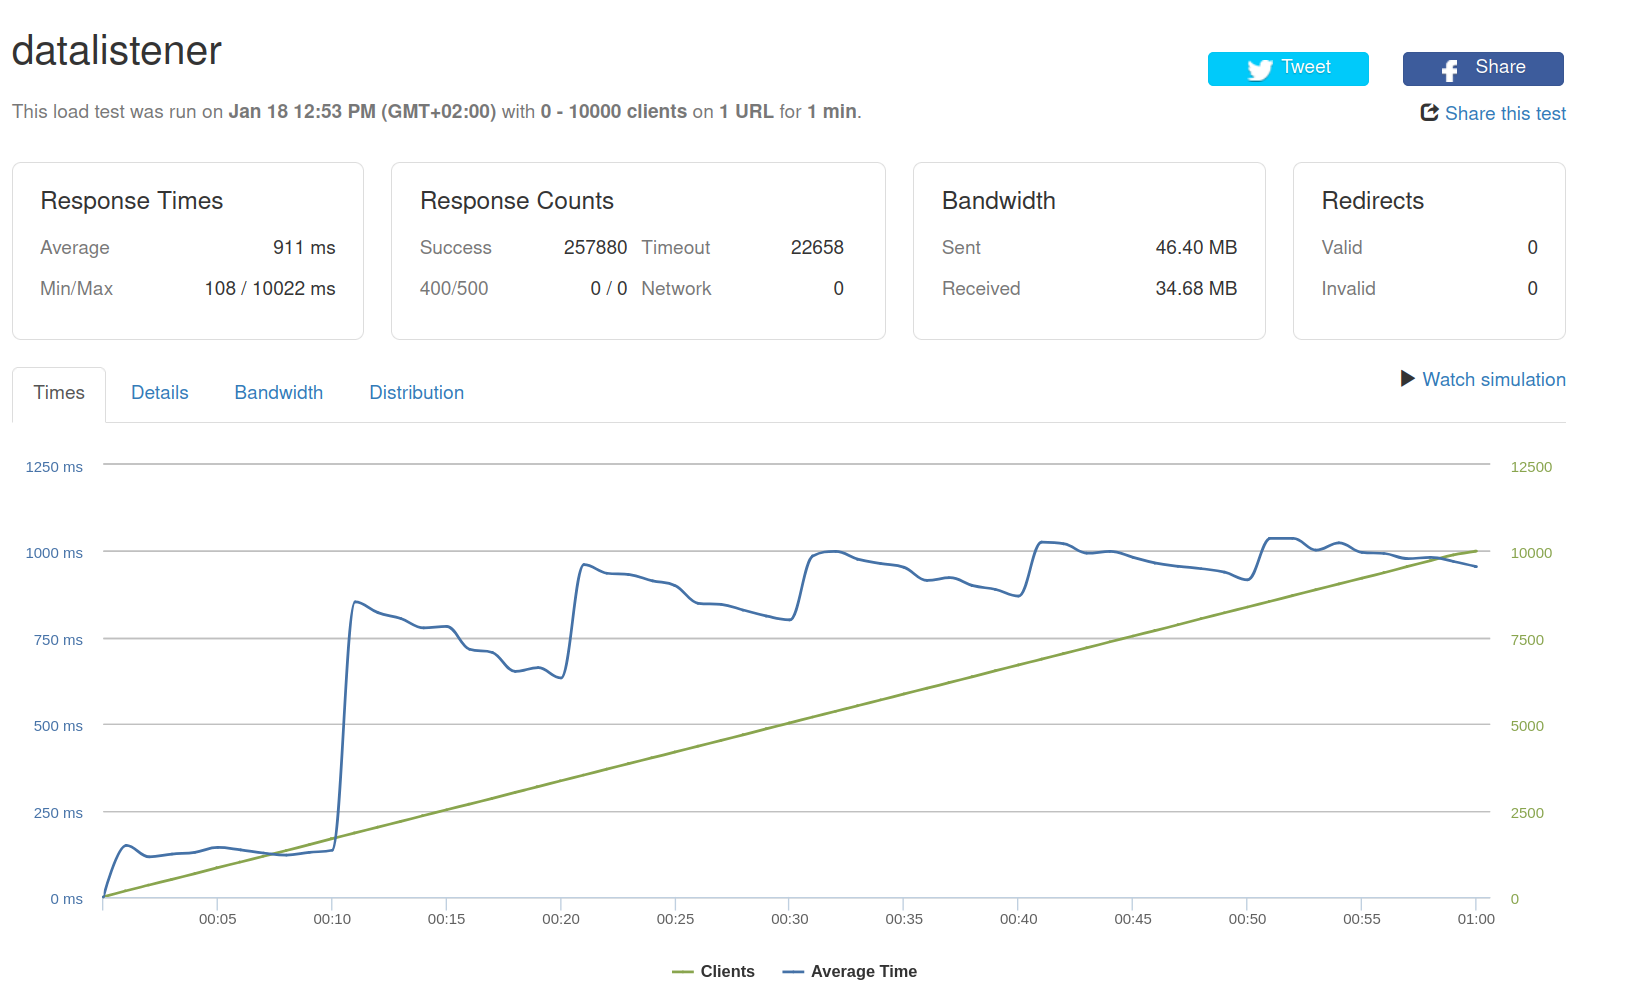Click the Response Times card heading
The width and height of the screenshot is (1633, 1000).
(x=132, y=201)
